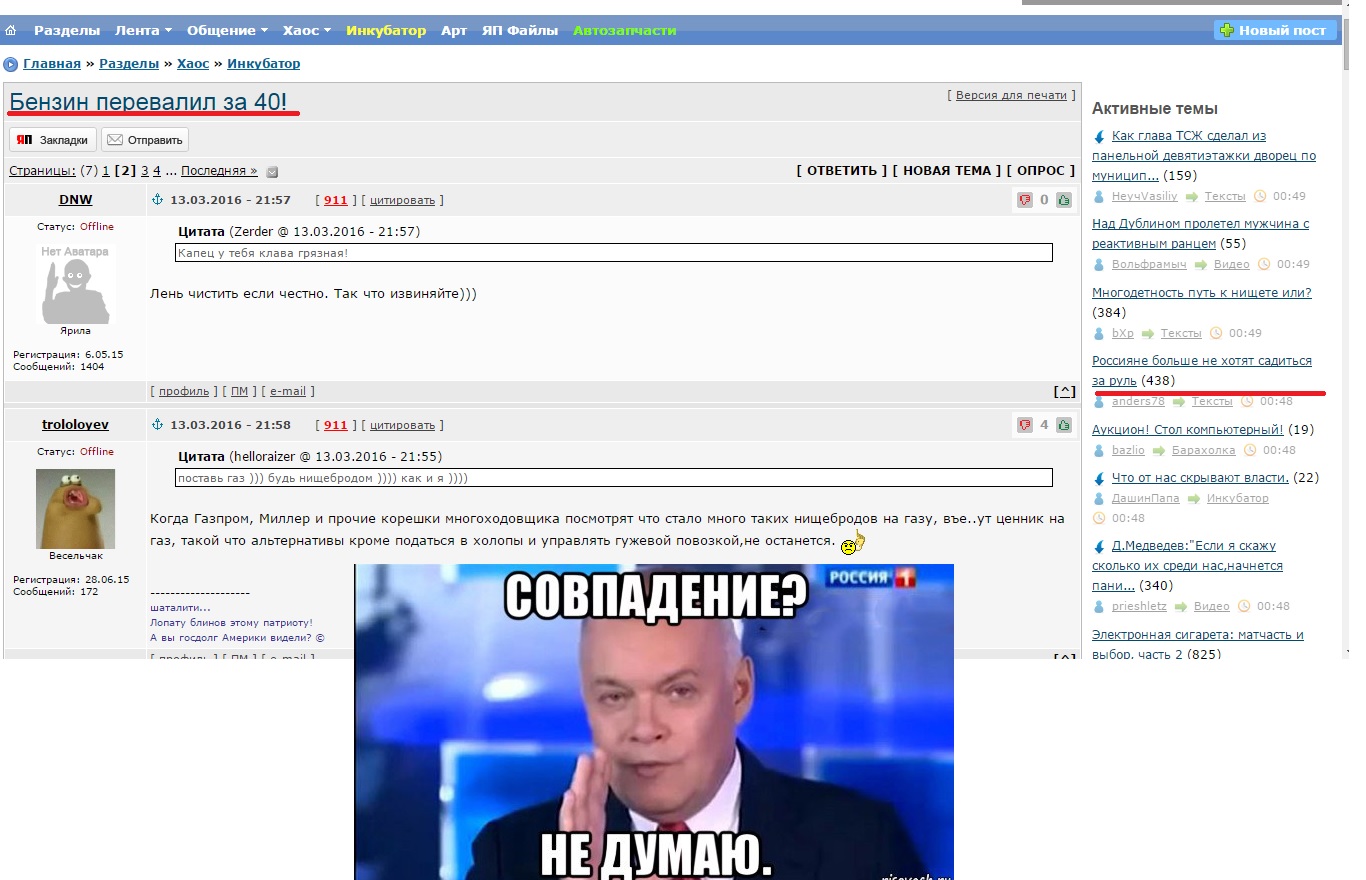Expand the Общение dropdown menu
Viewport: 1366px width, 880px height.
click(227, 31)
